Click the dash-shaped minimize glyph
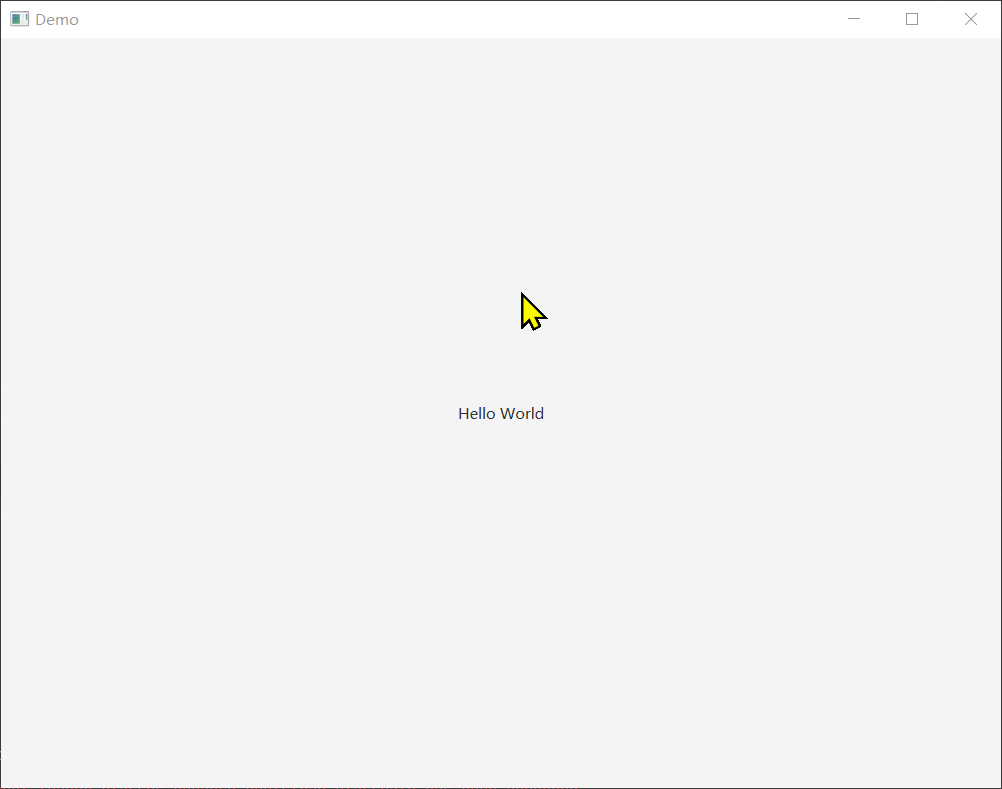1002x789 pixels. click(854, 18)
